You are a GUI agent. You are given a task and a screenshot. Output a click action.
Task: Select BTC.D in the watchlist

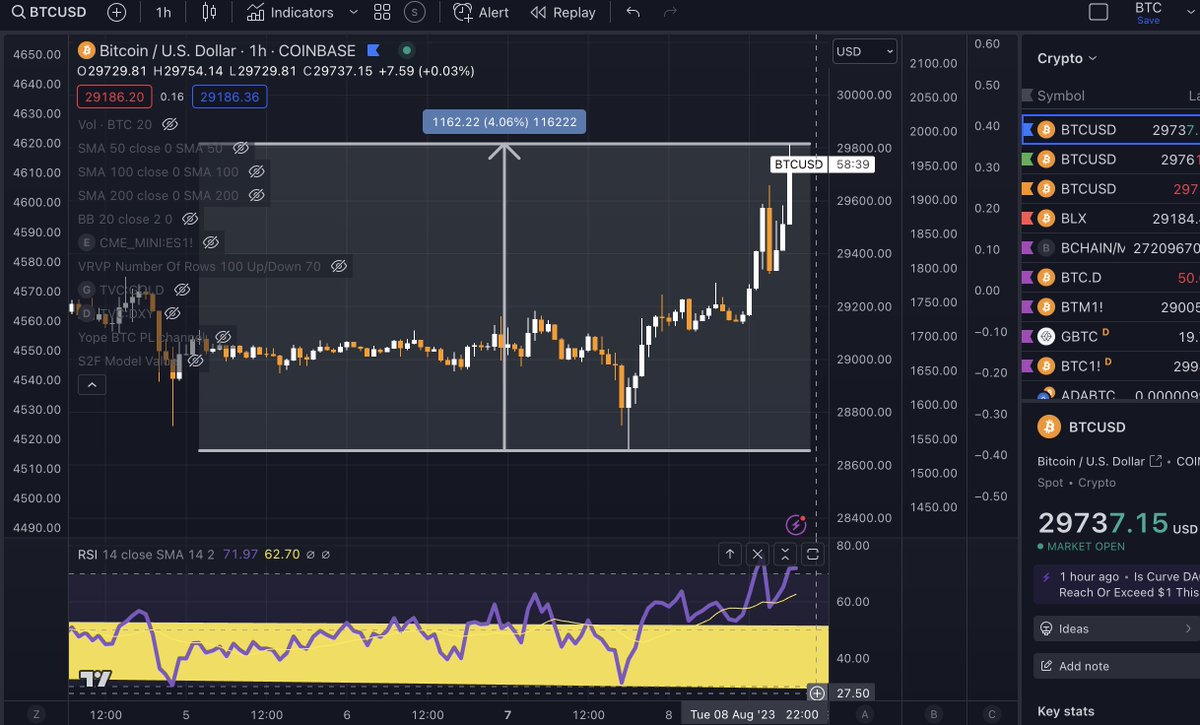tap(1110, 277)
